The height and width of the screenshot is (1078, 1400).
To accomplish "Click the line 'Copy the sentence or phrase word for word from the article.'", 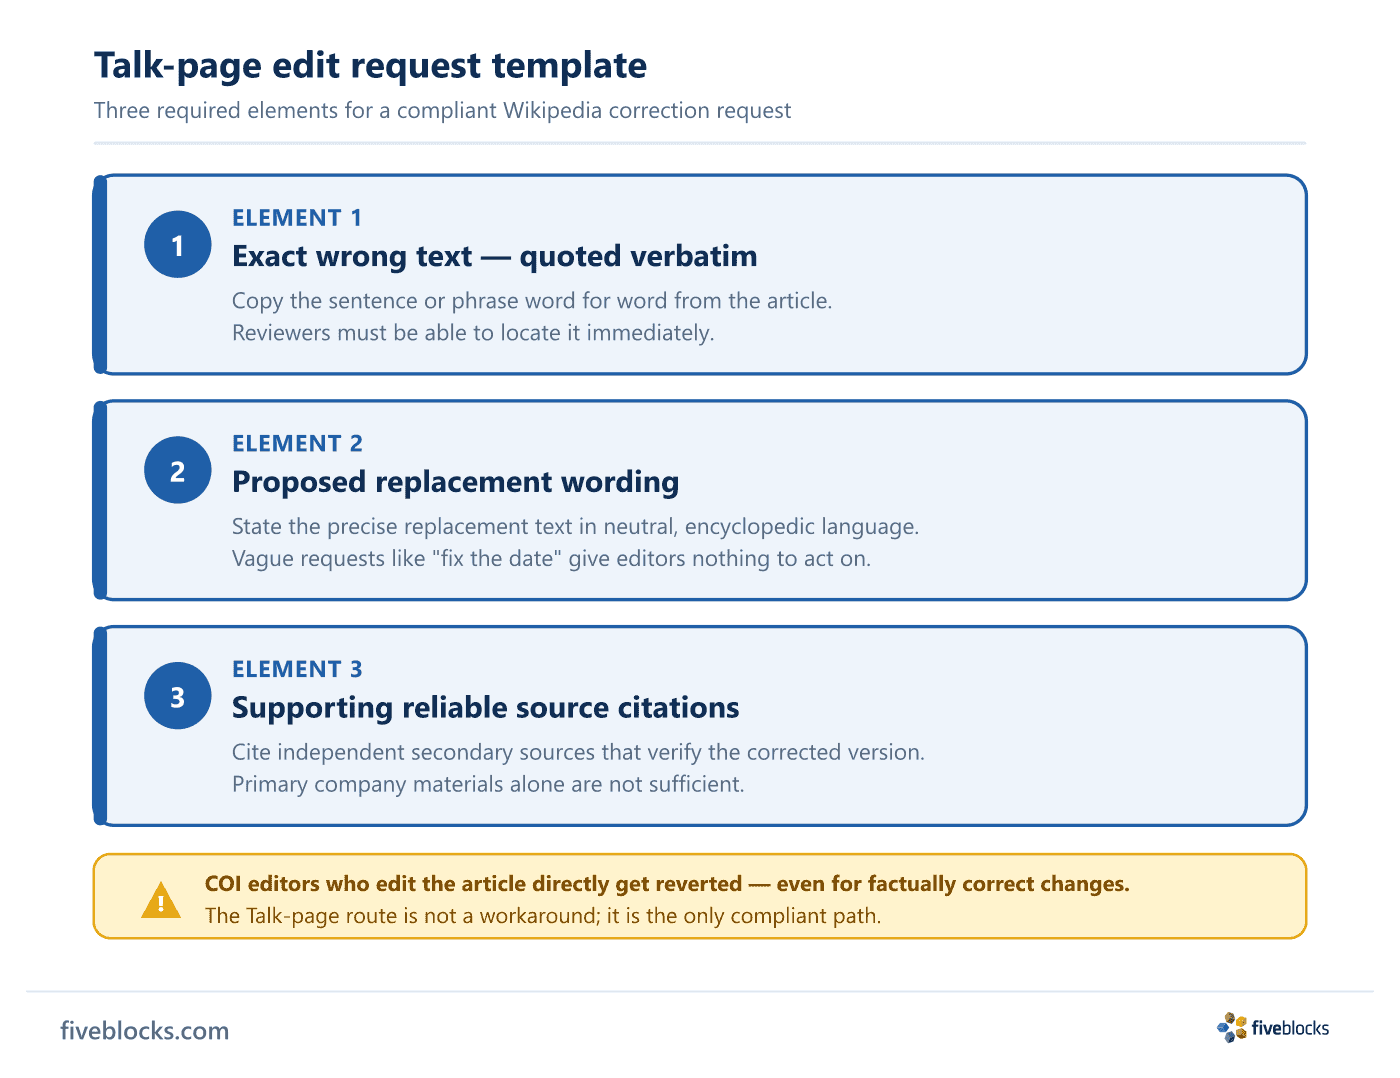I will 532,301.
